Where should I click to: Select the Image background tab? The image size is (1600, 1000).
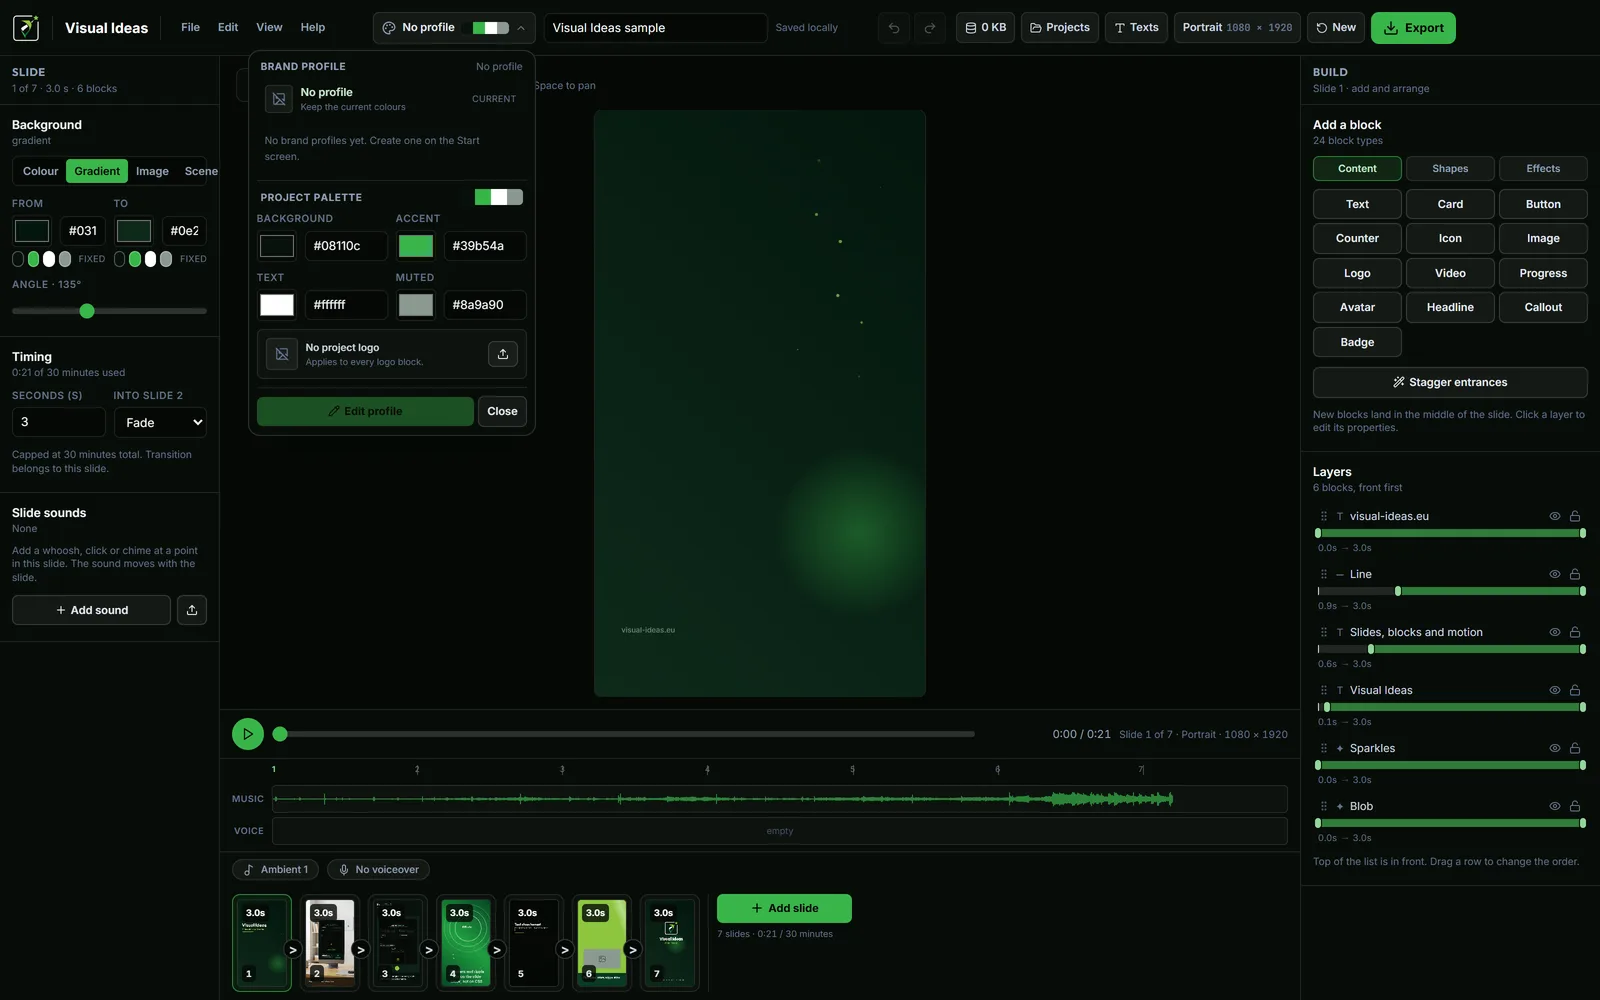(x=152, y=171)
